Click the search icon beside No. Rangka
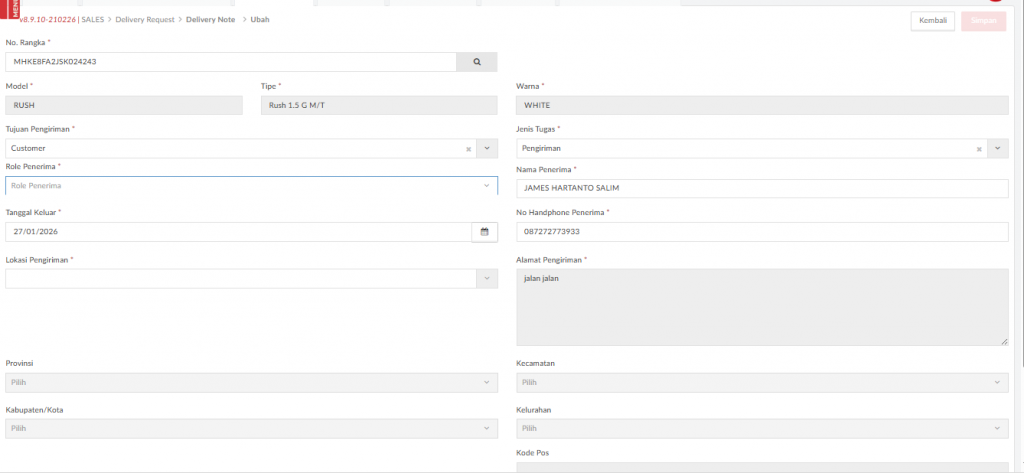Screen dimensions: 1024x473 click(x=477, y=62)
